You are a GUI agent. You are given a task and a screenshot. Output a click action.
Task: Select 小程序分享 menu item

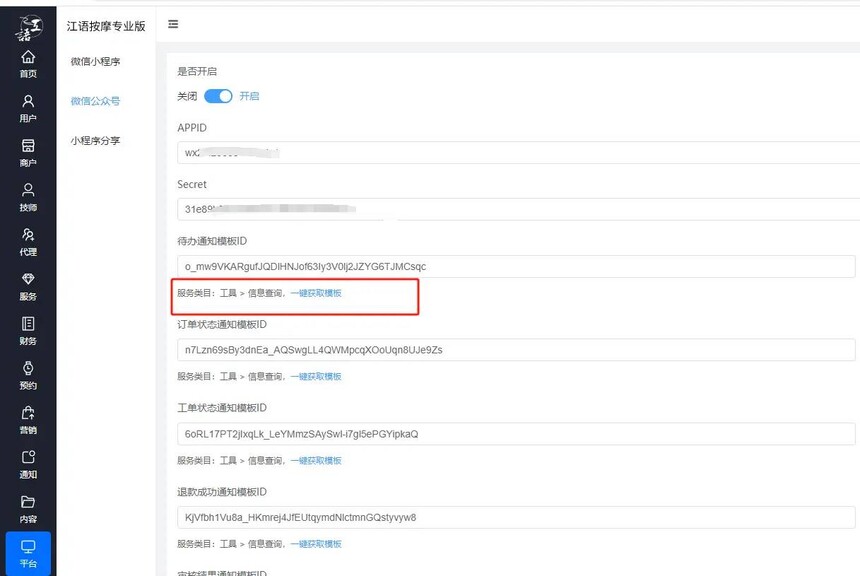click(95, 141)
